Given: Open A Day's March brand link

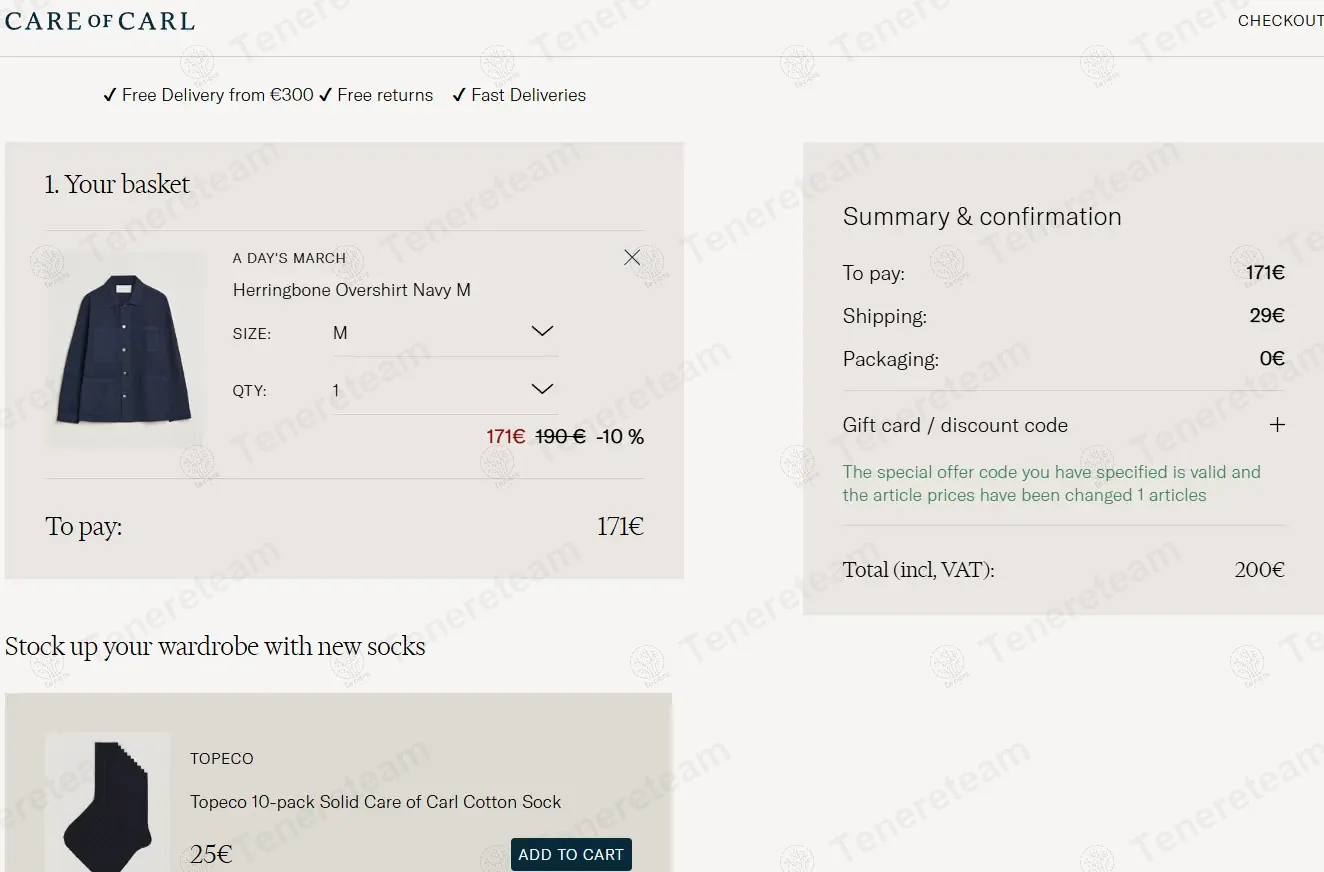Looking at the screenshot, I should 289,258.
